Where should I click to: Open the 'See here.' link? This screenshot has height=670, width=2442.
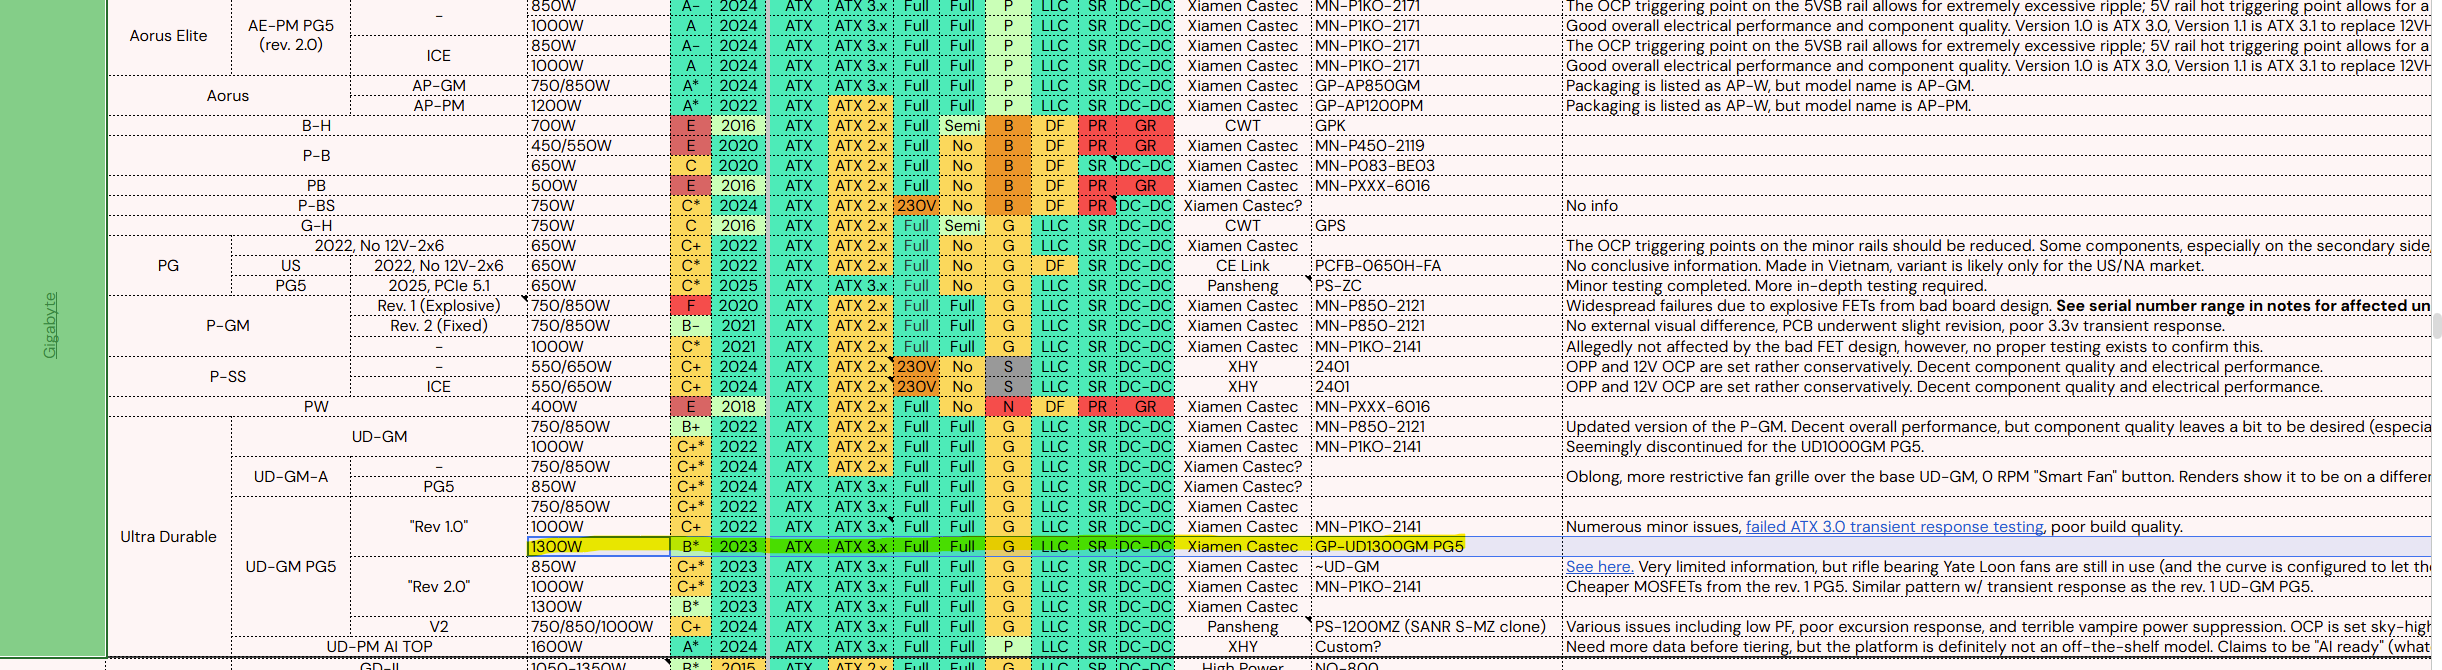click(x=1599, y=567)
